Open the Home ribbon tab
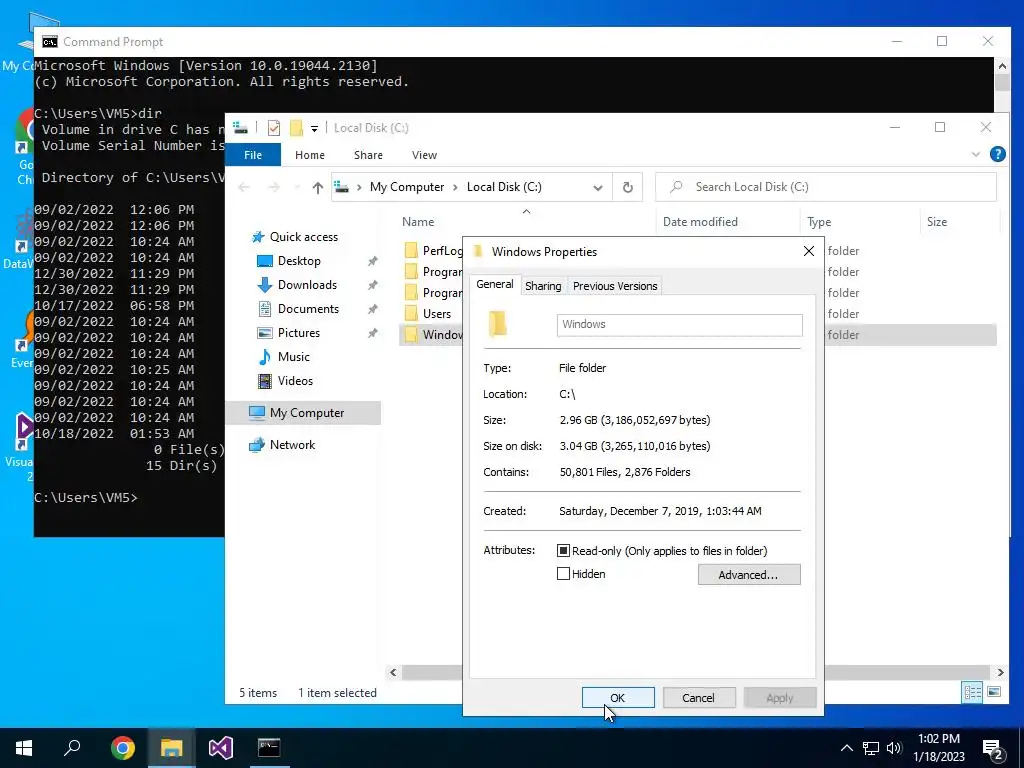 point(310,155)
